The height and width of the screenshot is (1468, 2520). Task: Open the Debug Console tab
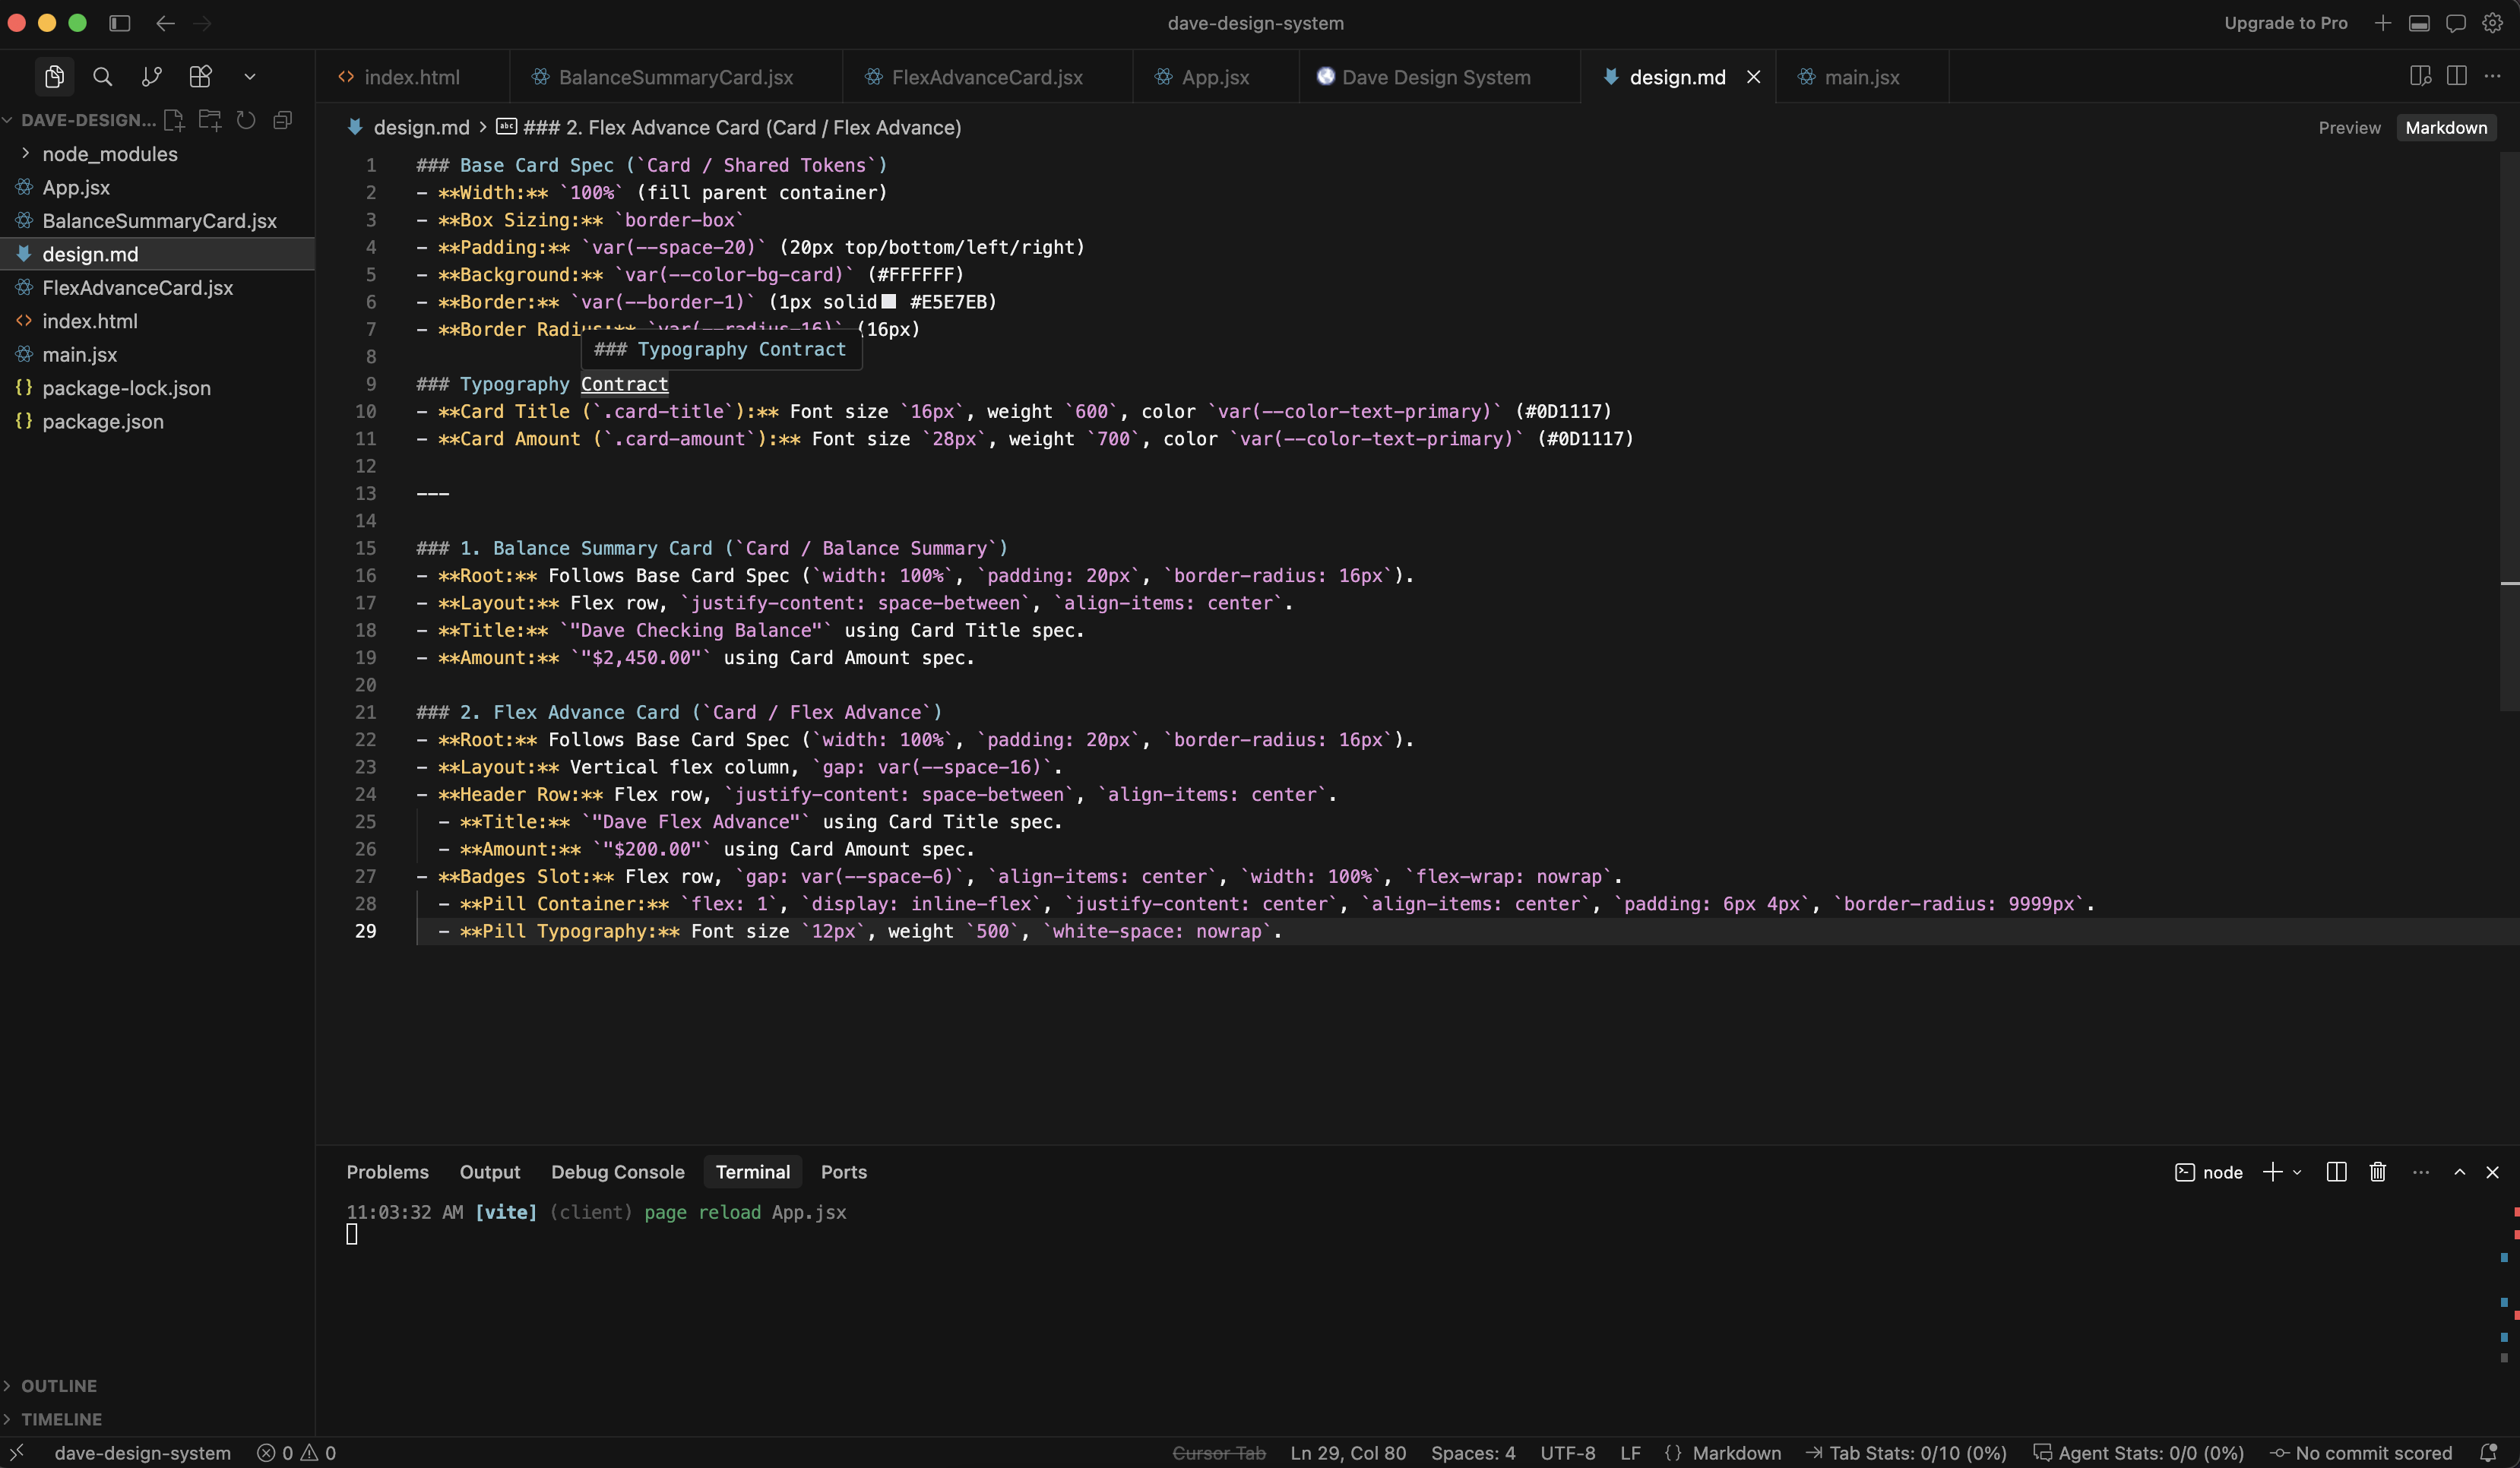coord(617,1172)
